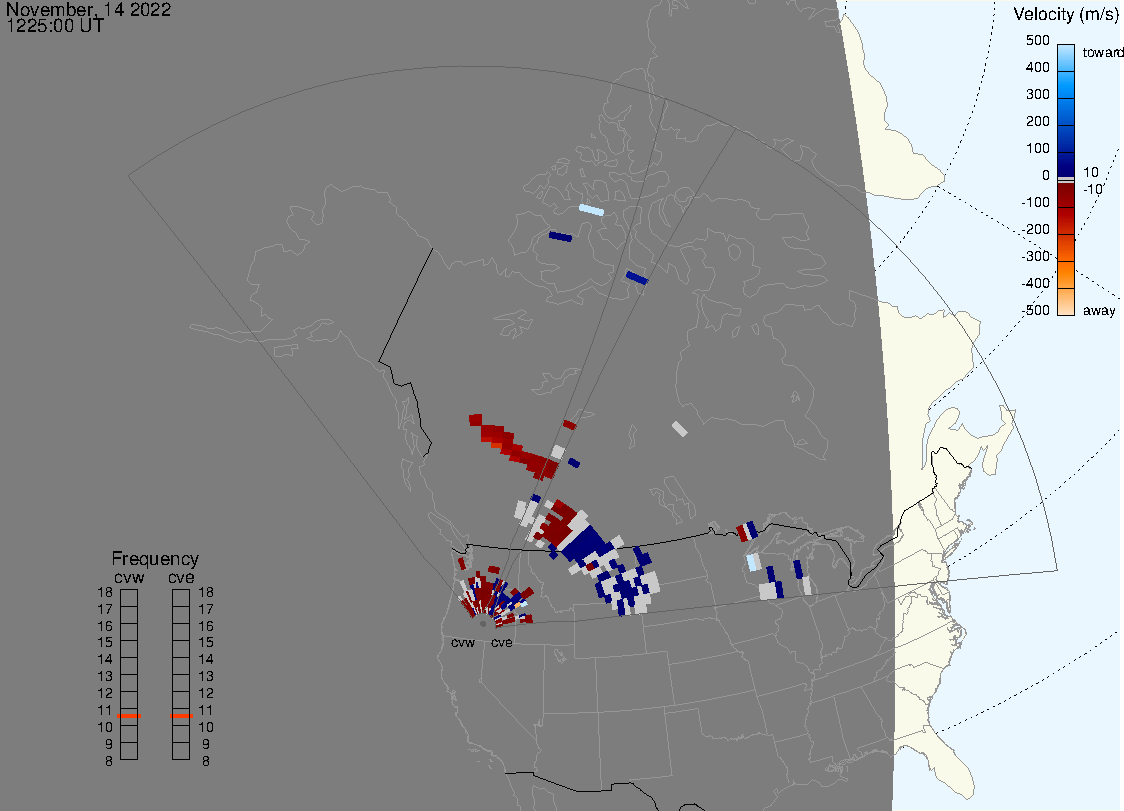Click the "cve" heading in Frequency legend

point(181,577)
